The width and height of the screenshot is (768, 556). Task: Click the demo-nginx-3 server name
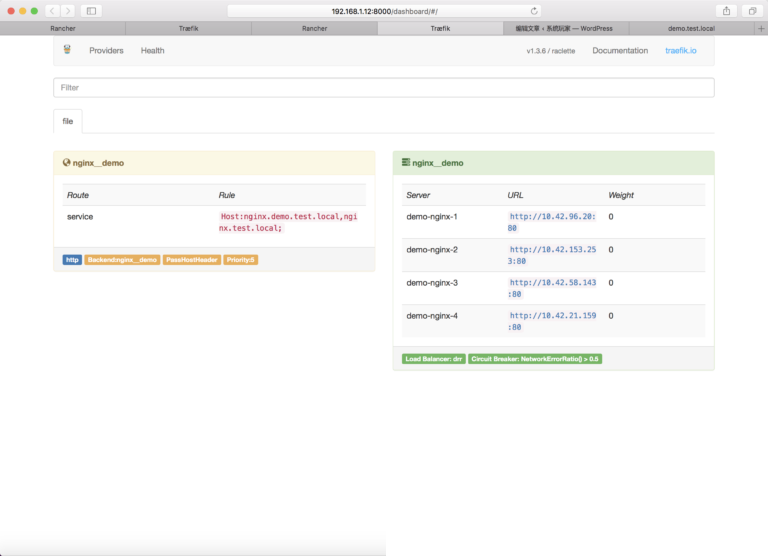click(432, 283)
